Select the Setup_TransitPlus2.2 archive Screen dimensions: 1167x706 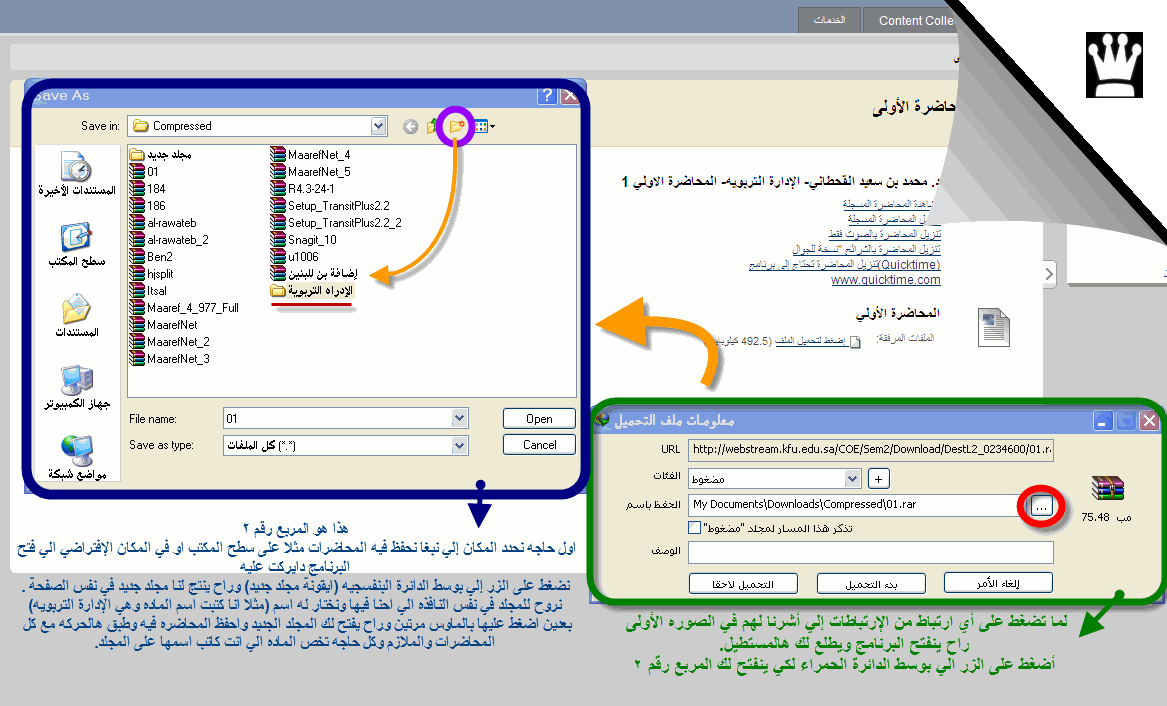tap(330, 206)
